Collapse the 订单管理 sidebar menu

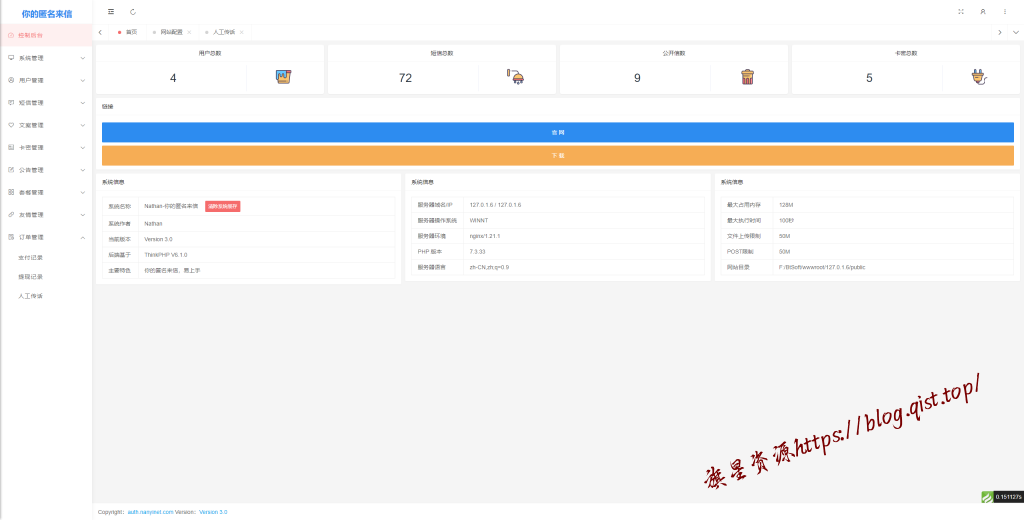point(46,237)
